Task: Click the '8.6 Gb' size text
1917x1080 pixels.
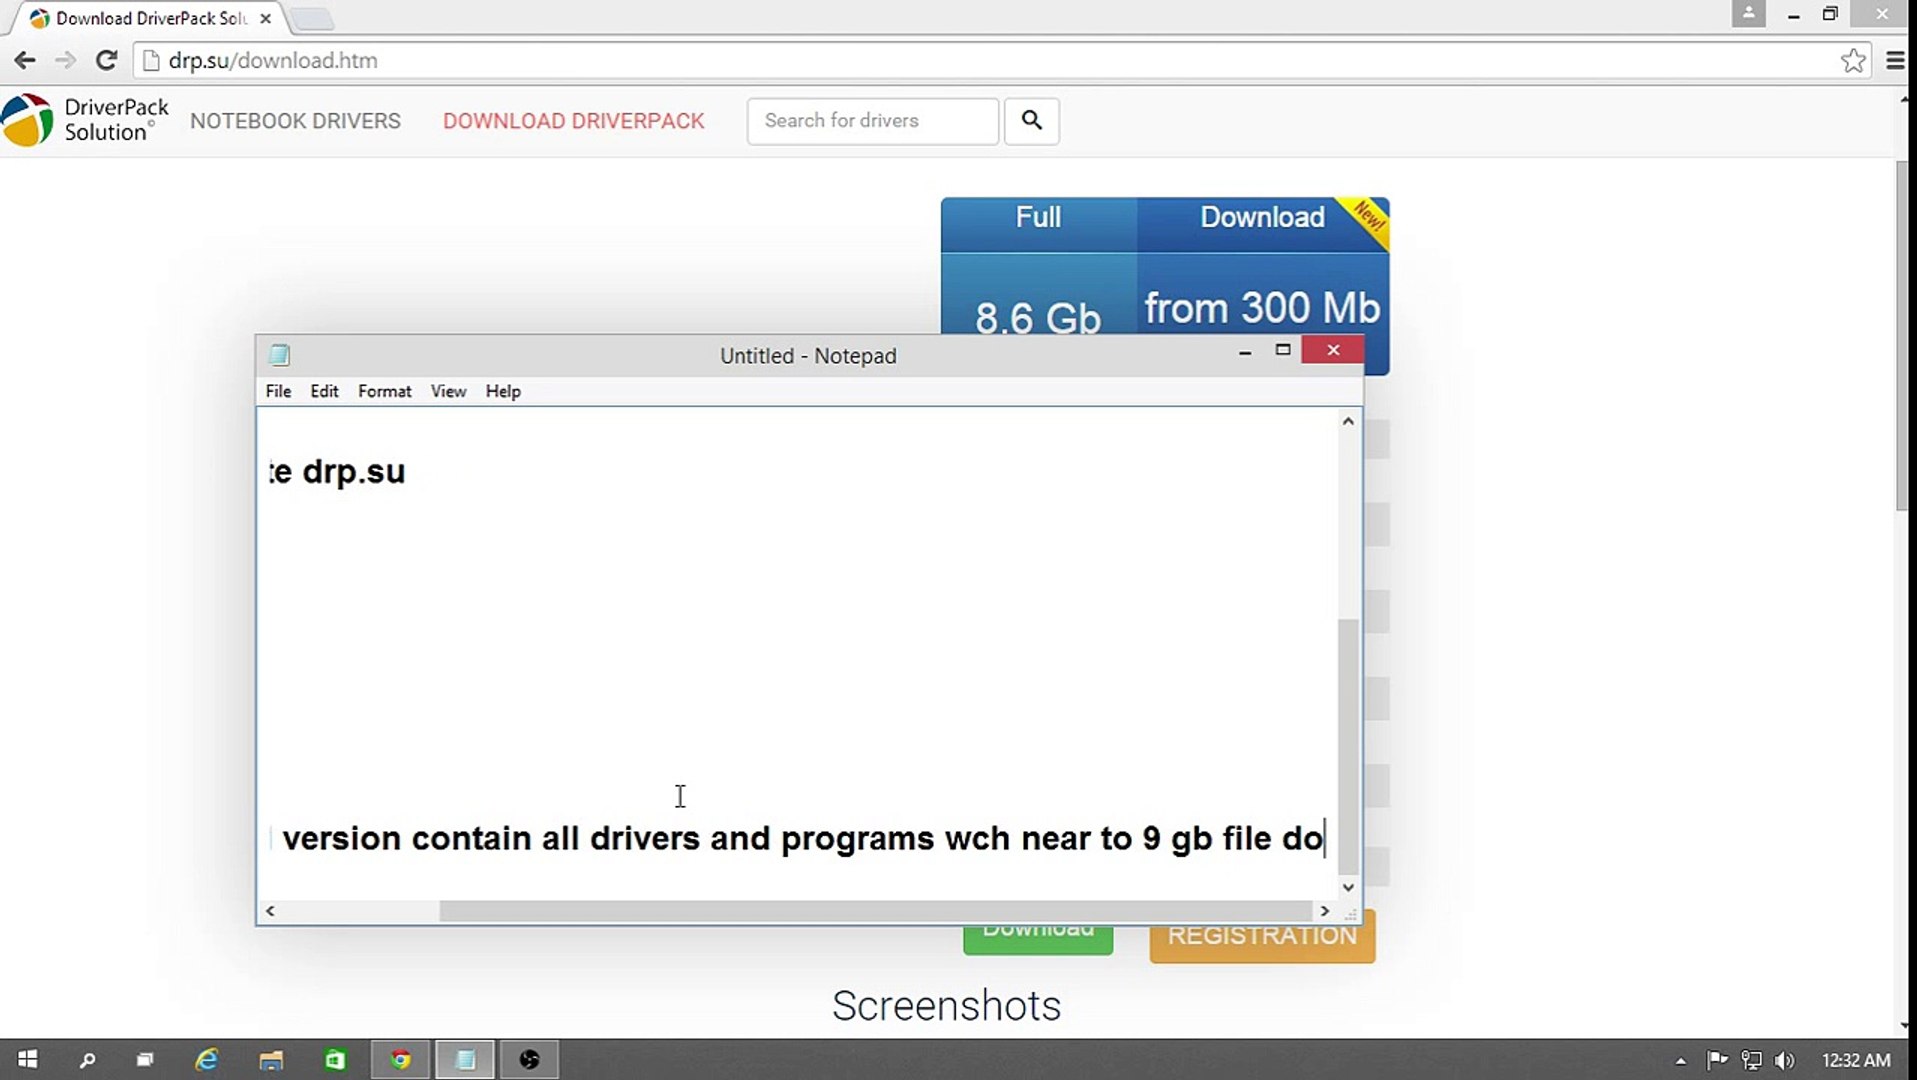Action: click(x=1038, y=318)
